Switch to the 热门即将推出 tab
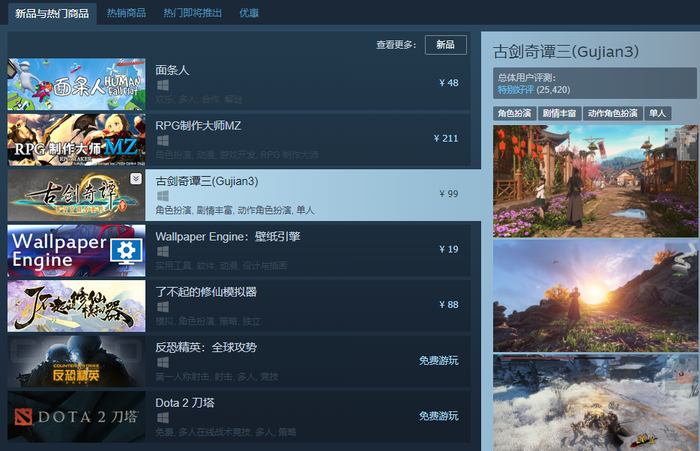 click(192, 13)
